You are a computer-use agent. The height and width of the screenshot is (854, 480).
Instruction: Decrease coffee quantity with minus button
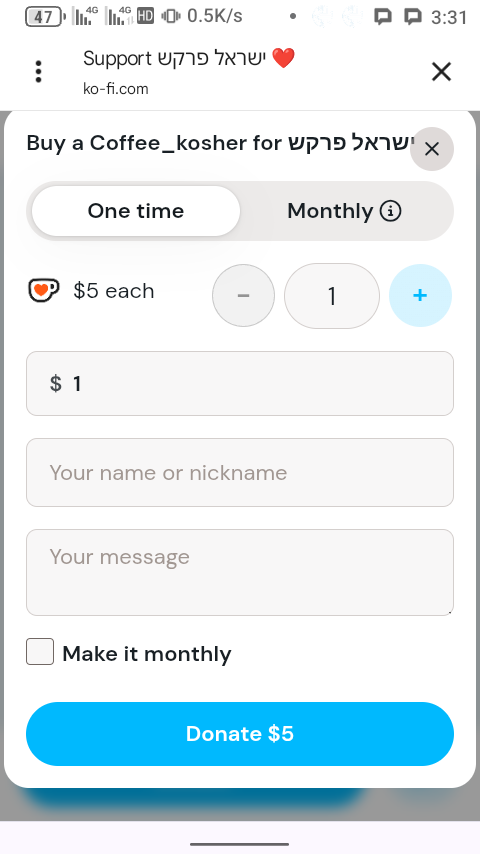point(244,295)
